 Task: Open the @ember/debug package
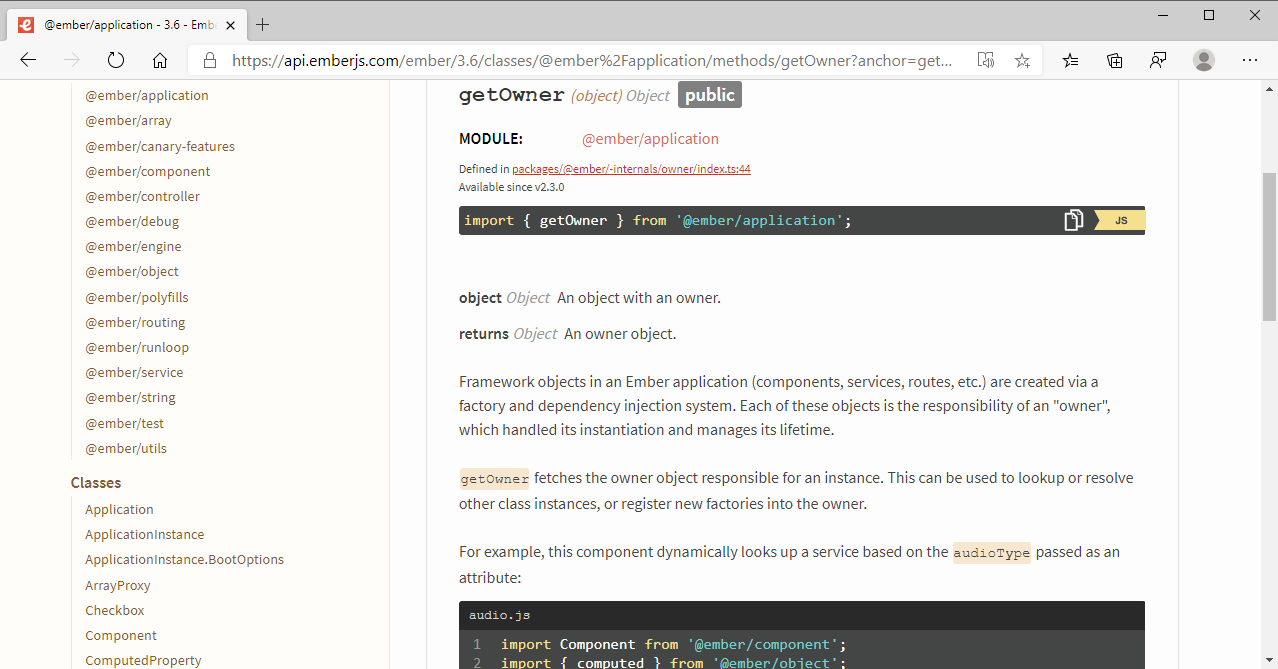[x=132, y=221]
